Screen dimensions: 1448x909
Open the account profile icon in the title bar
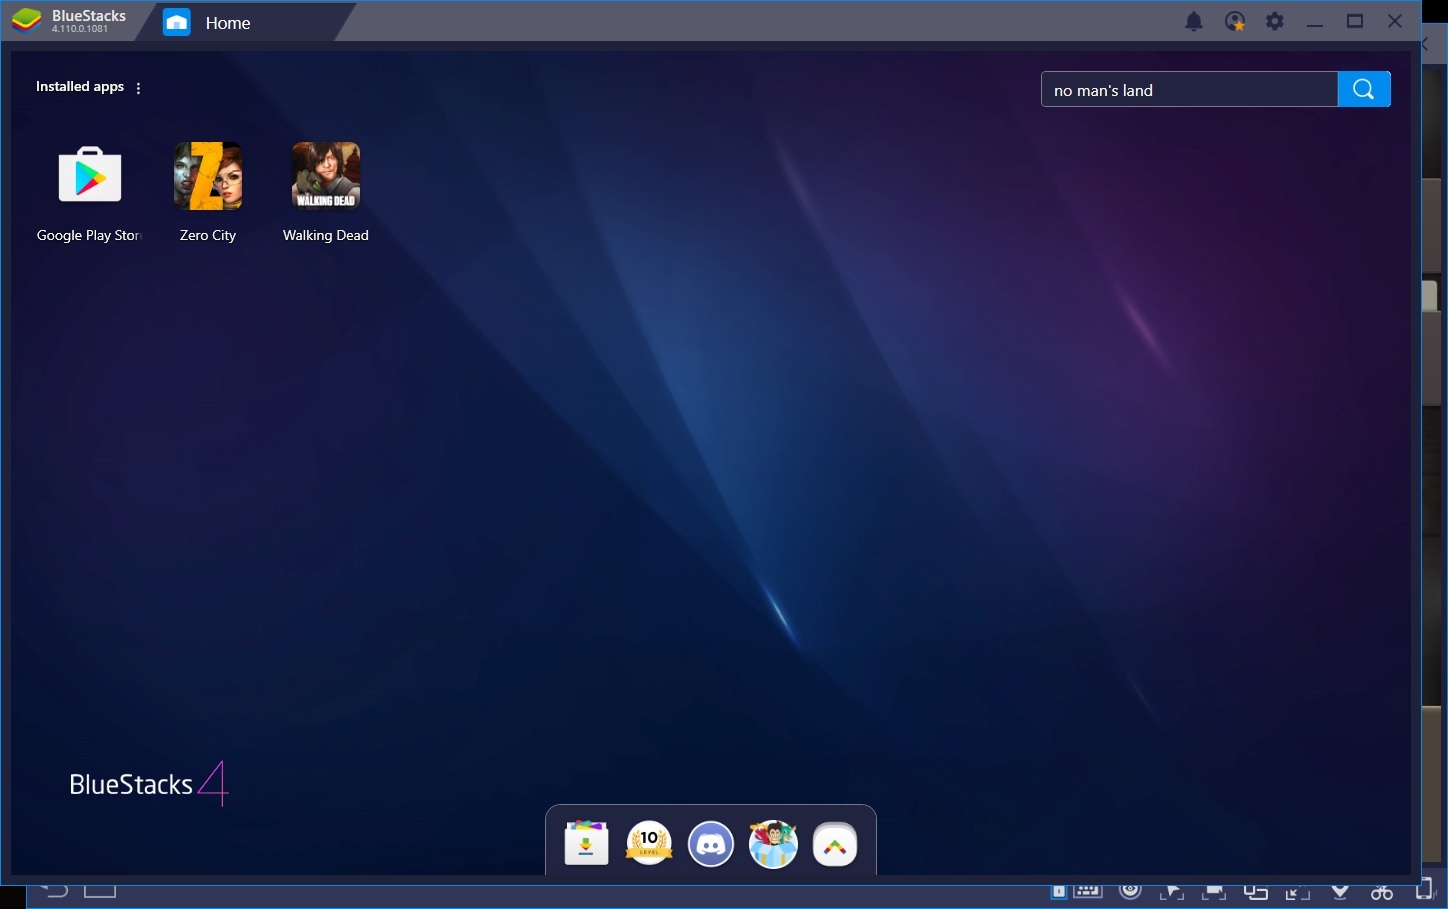click(1235, 22)
